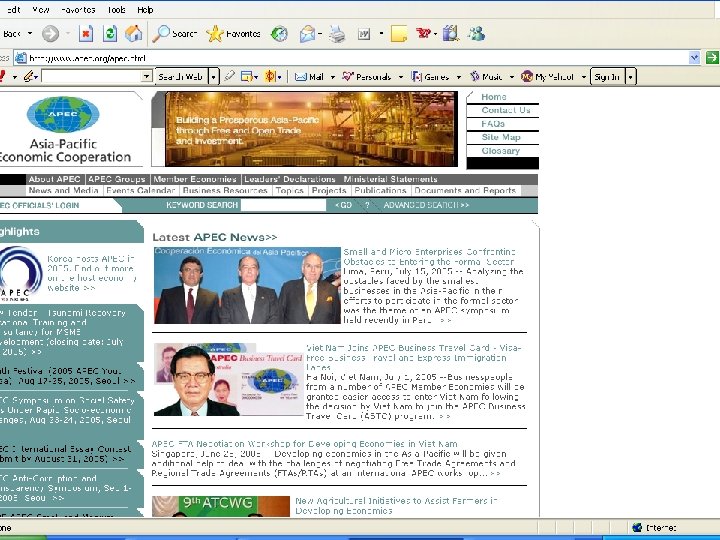The image size is (720, 540).
Task: Open the Help menu
Action: pos(145,10)
